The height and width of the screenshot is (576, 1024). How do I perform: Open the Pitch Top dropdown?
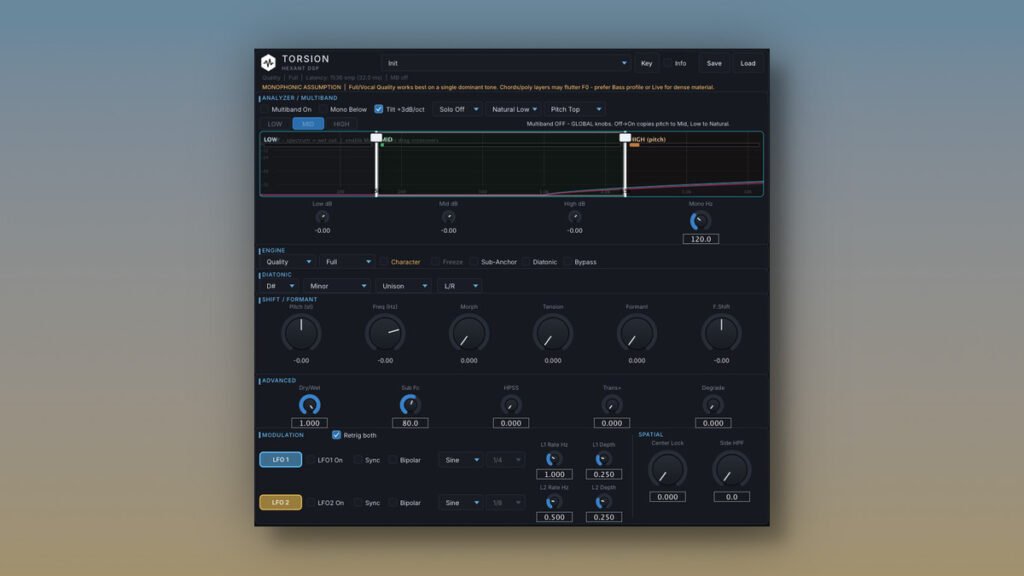click(574, 109)
